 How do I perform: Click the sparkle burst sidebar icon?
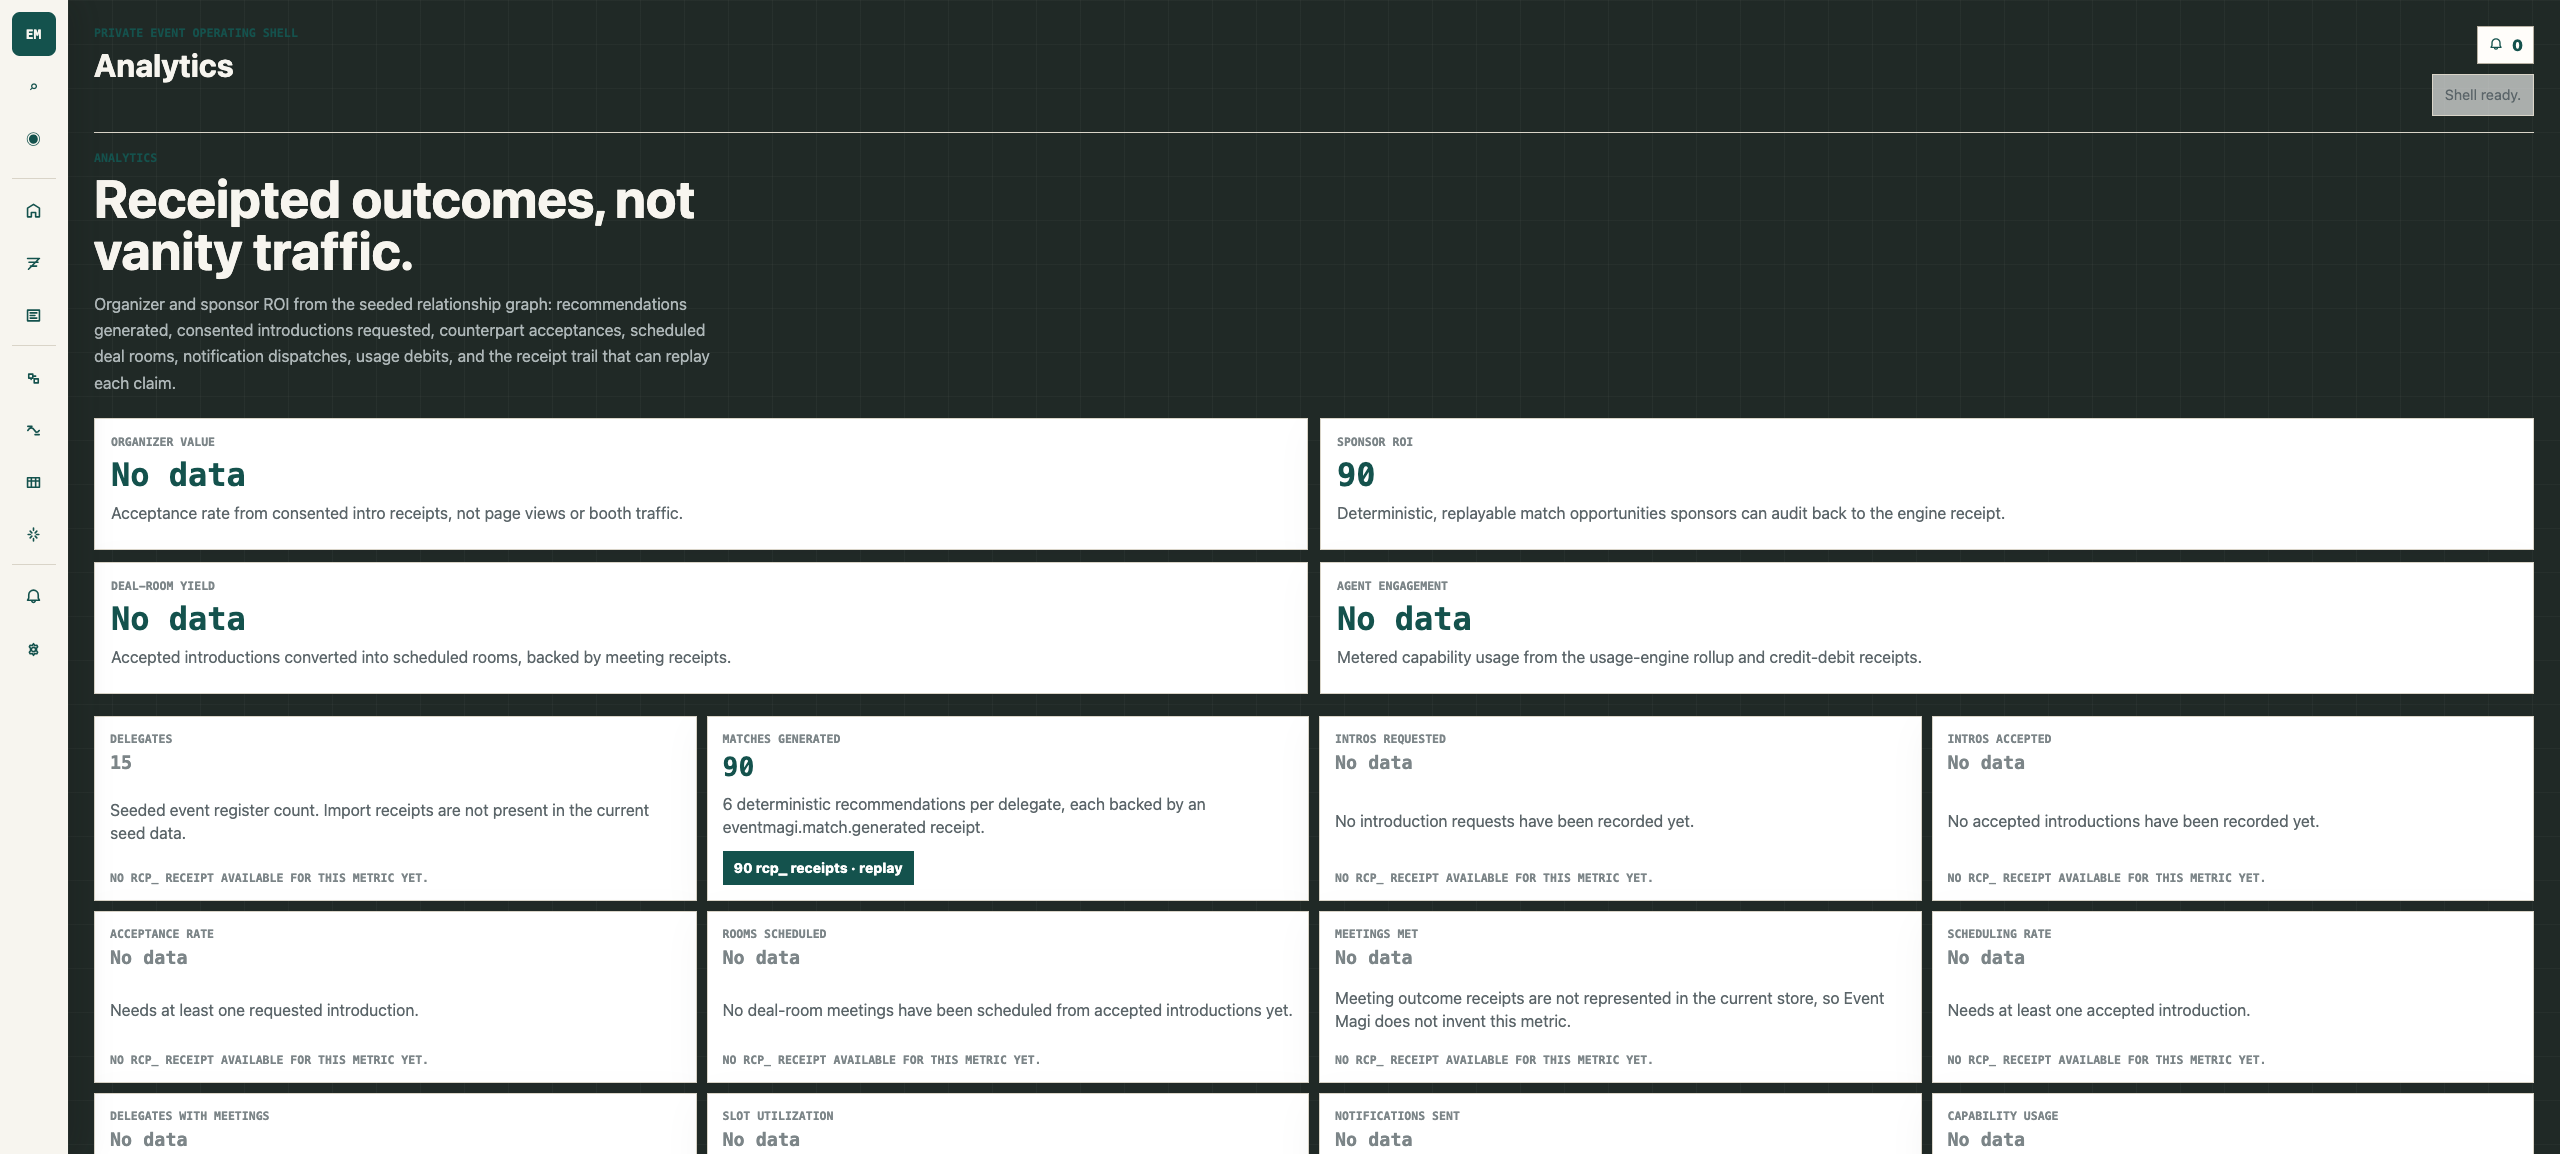(x=33, y=534)
